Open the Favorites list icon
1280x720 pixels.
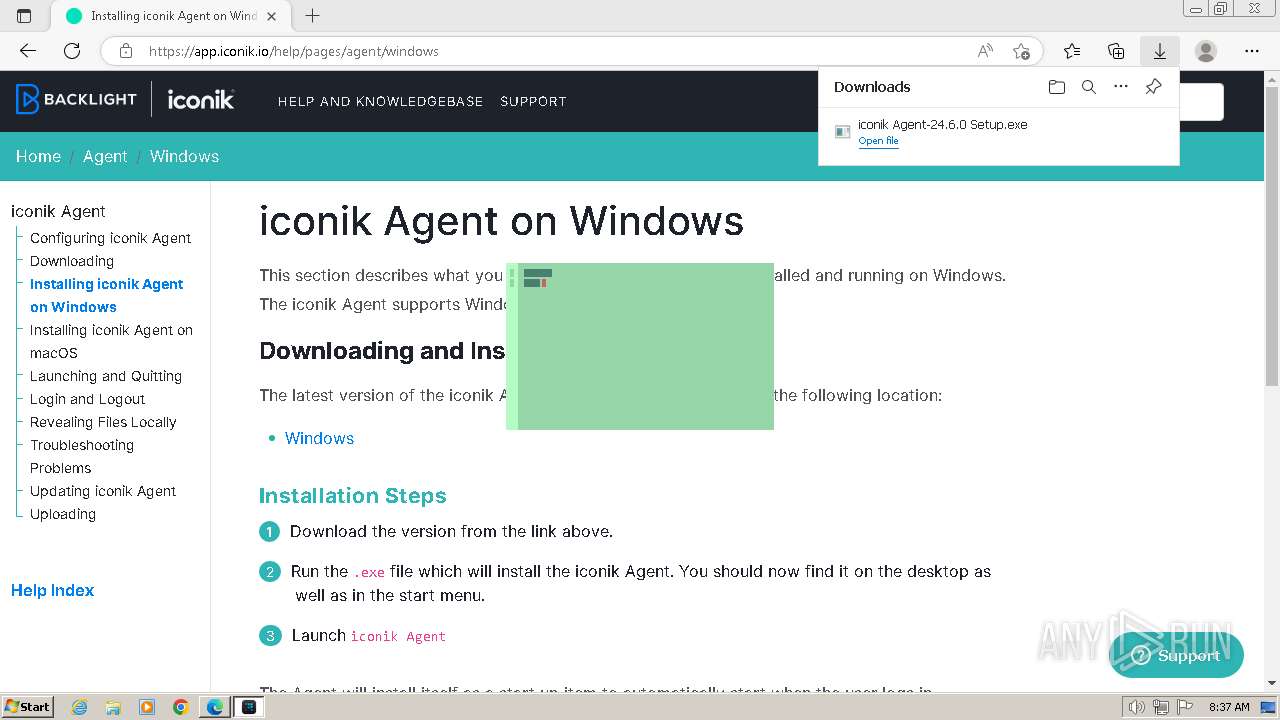tap(1072, 51)
